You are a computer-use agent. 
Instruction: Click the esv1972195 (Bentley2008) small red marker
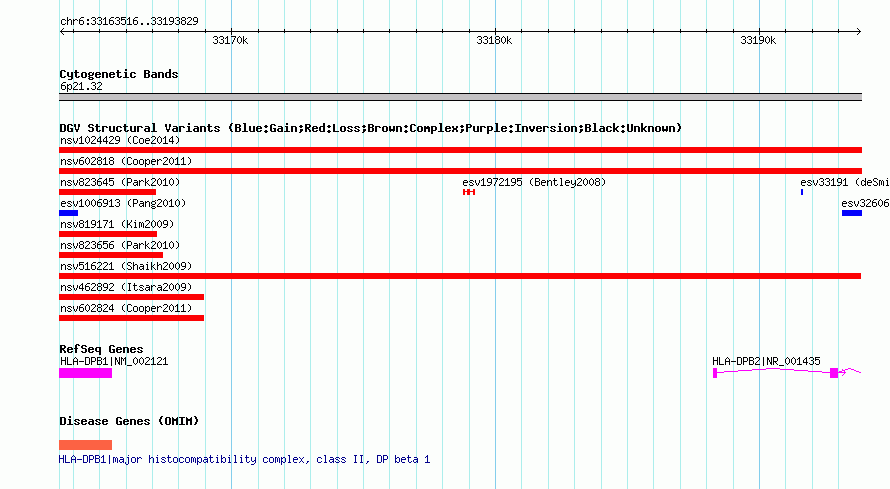point(469,192)
